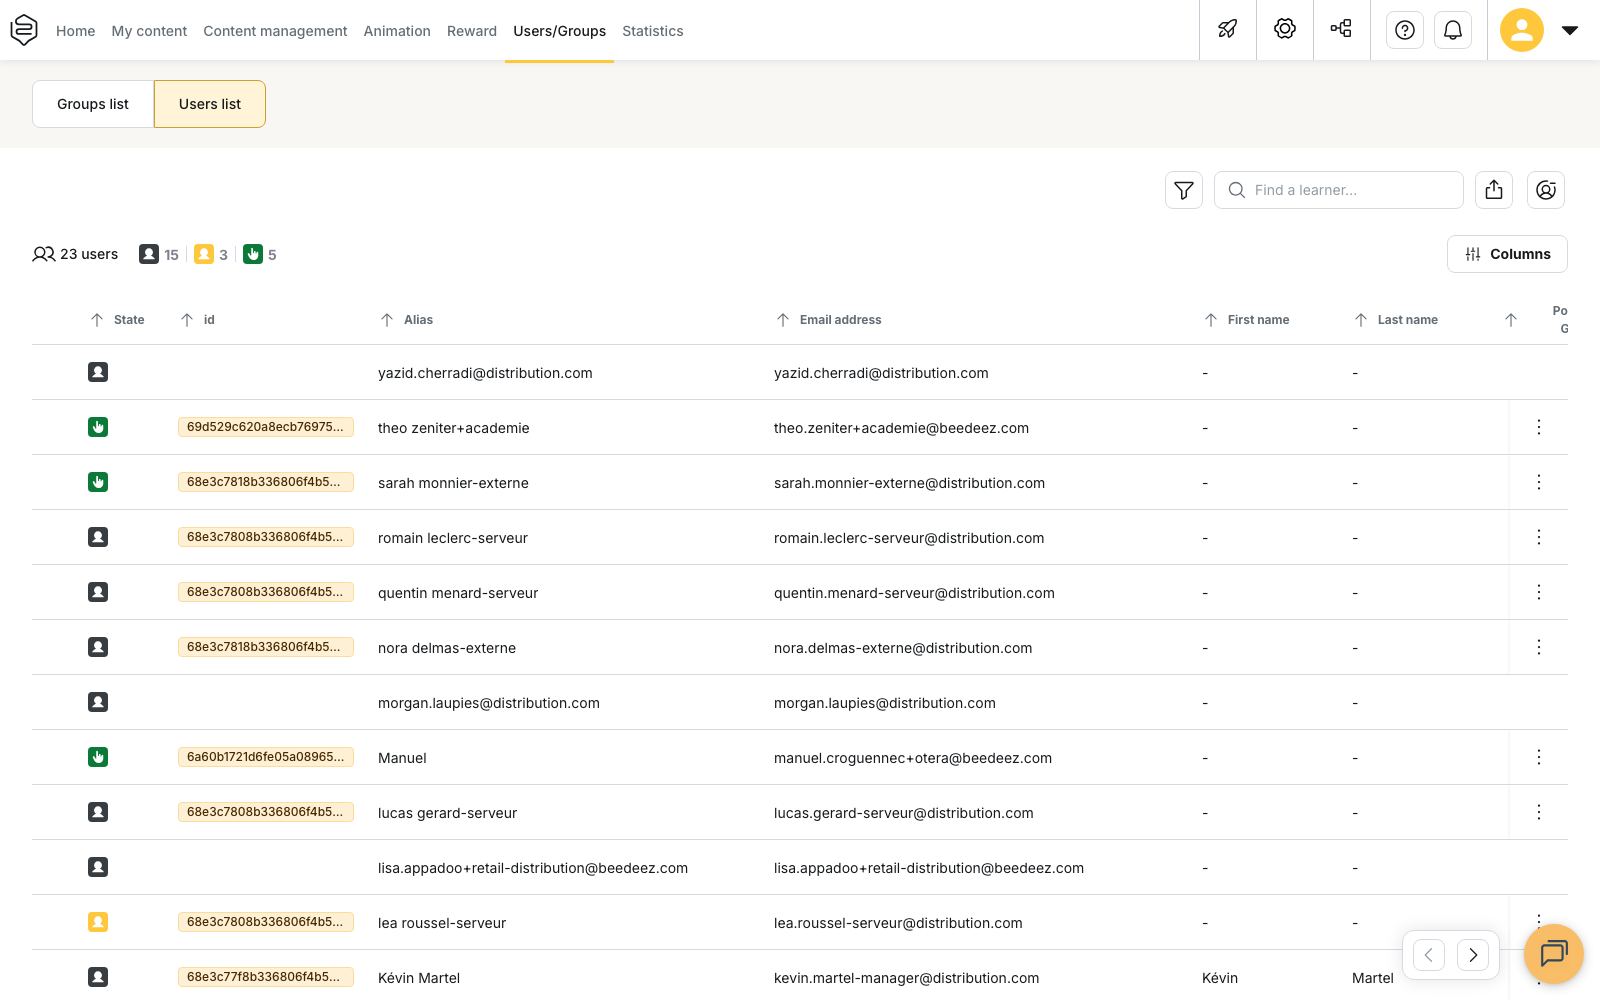Open the help question mark icon
This screenshot has width=1600, height=1000.
[1405, 30]
